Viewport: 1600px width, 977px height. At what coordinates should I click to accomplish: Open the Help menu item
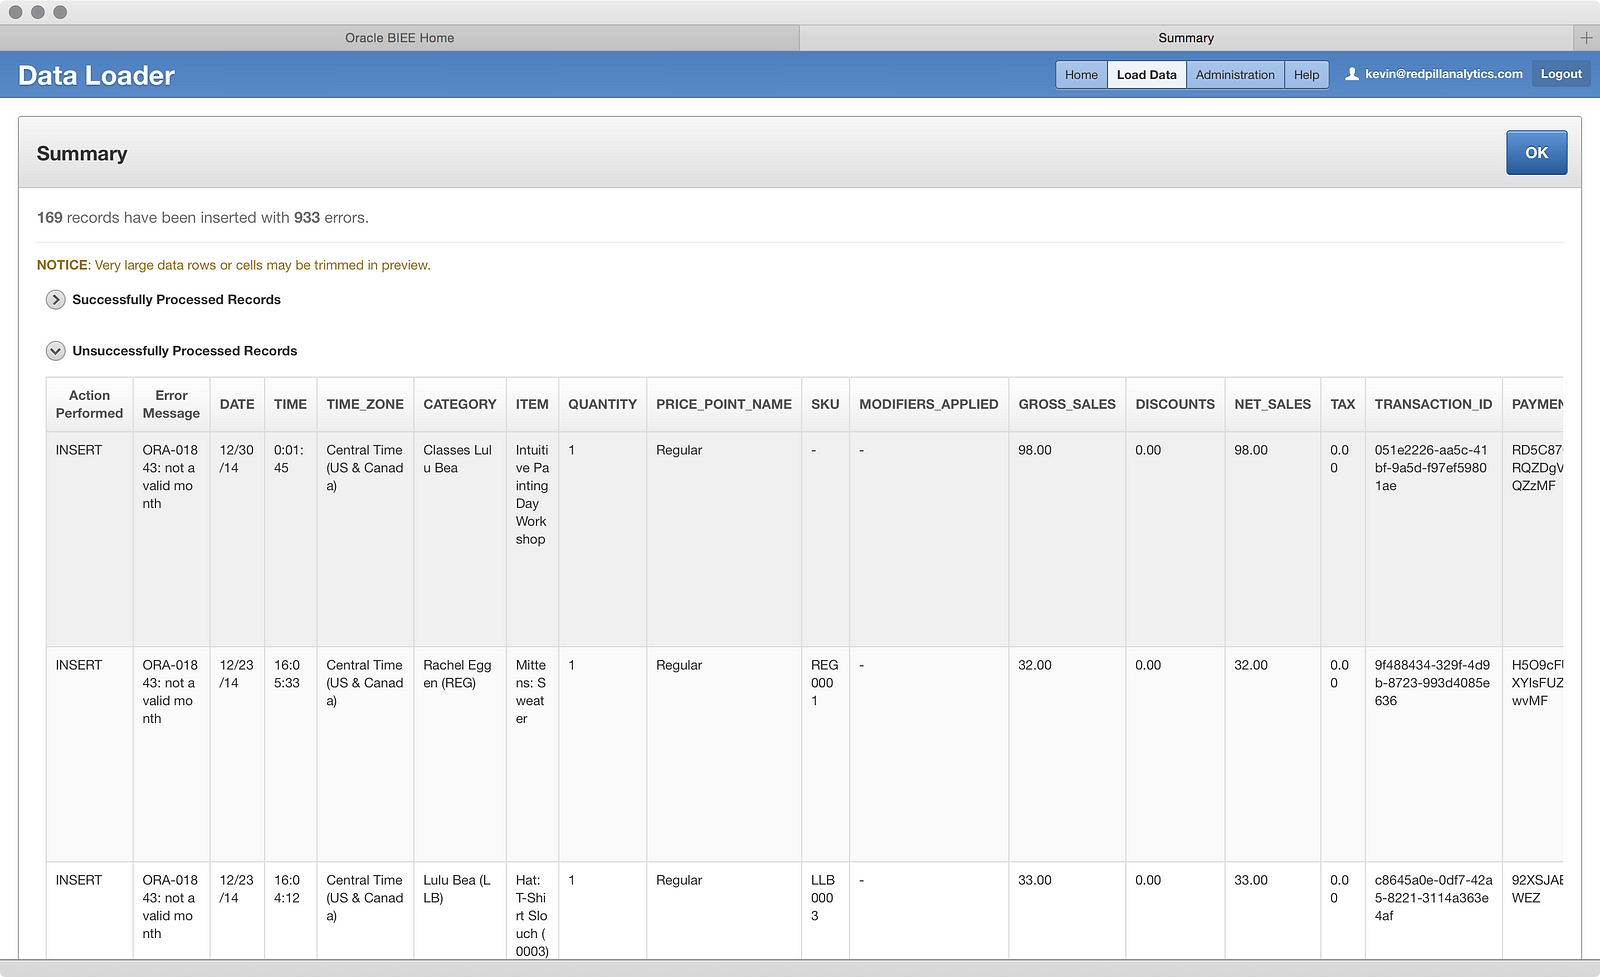click(1306, 75)
